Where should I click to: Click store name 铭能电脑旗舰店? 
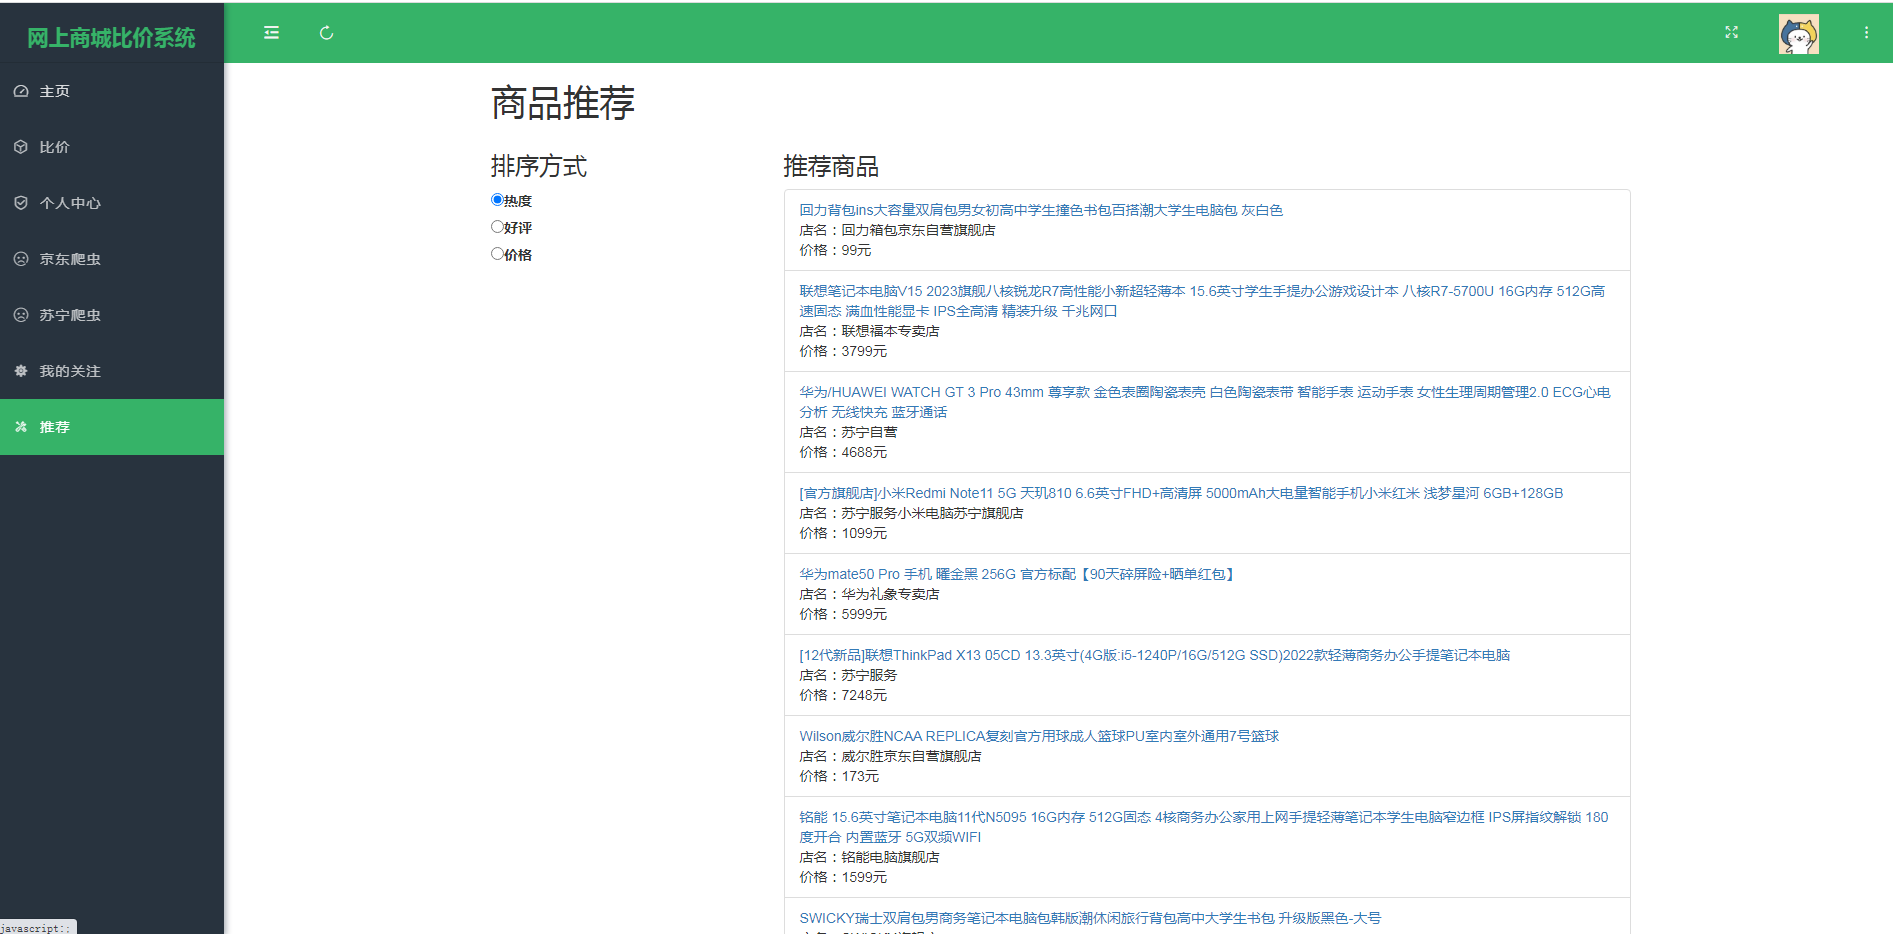tap(890, 857)
